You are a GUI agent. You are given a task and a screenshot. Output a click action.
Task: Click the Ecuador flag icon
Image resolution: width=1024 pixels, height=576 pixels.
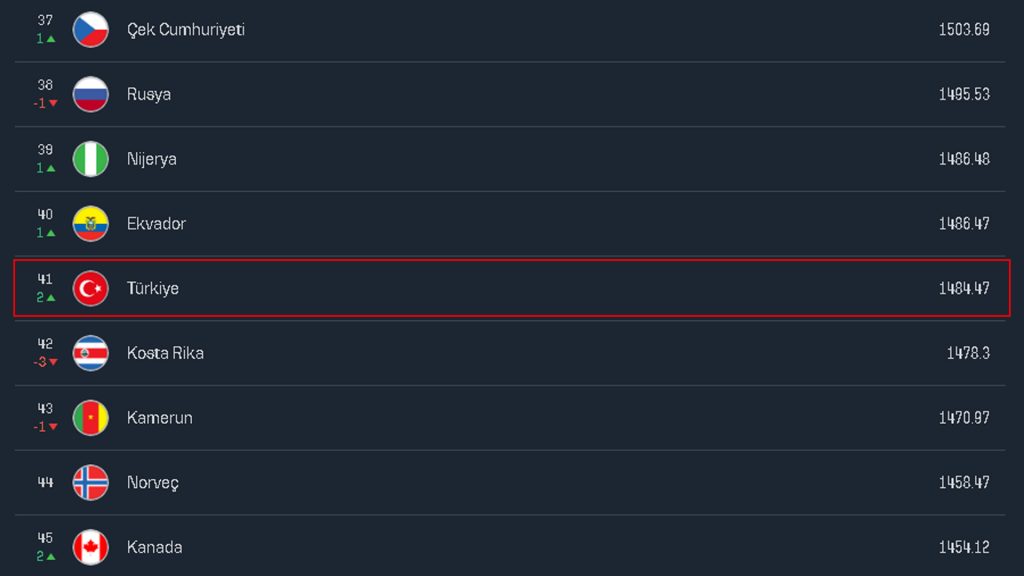click(x=91, y=224)
